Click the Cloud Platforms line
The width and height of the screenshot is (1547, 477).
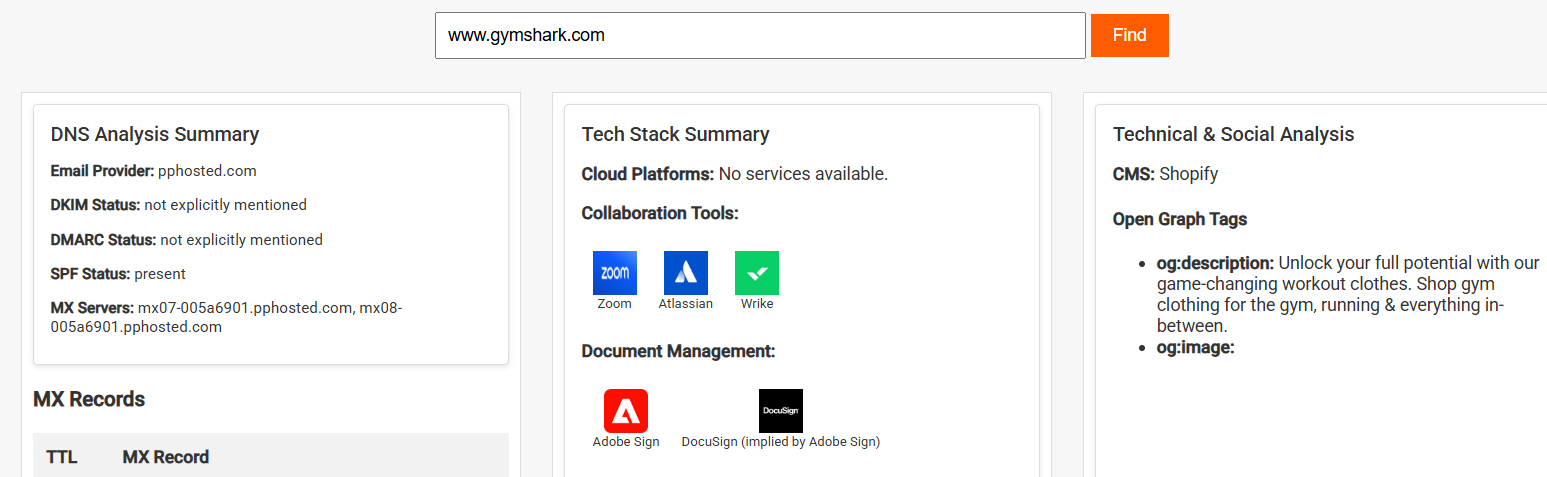click(x=735, y=174)
